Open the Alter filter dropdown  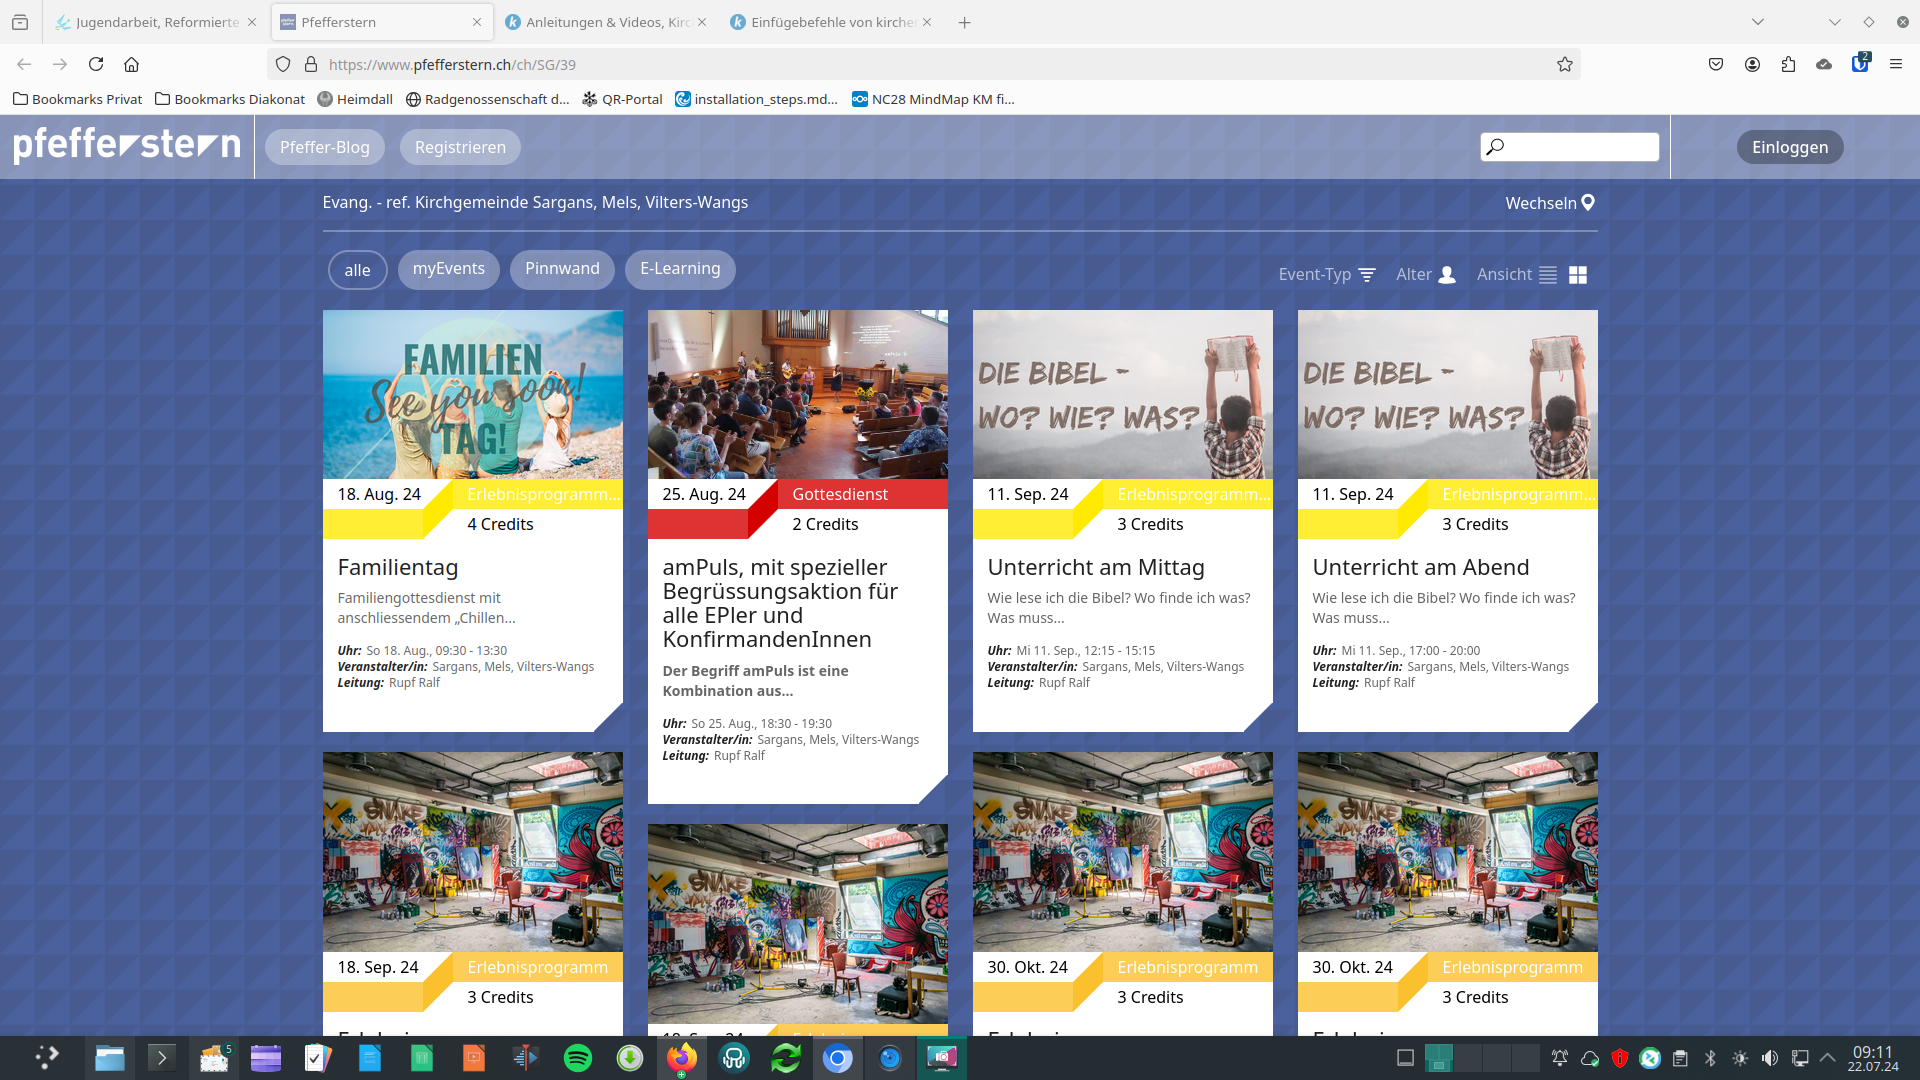tap(1426, 274)
